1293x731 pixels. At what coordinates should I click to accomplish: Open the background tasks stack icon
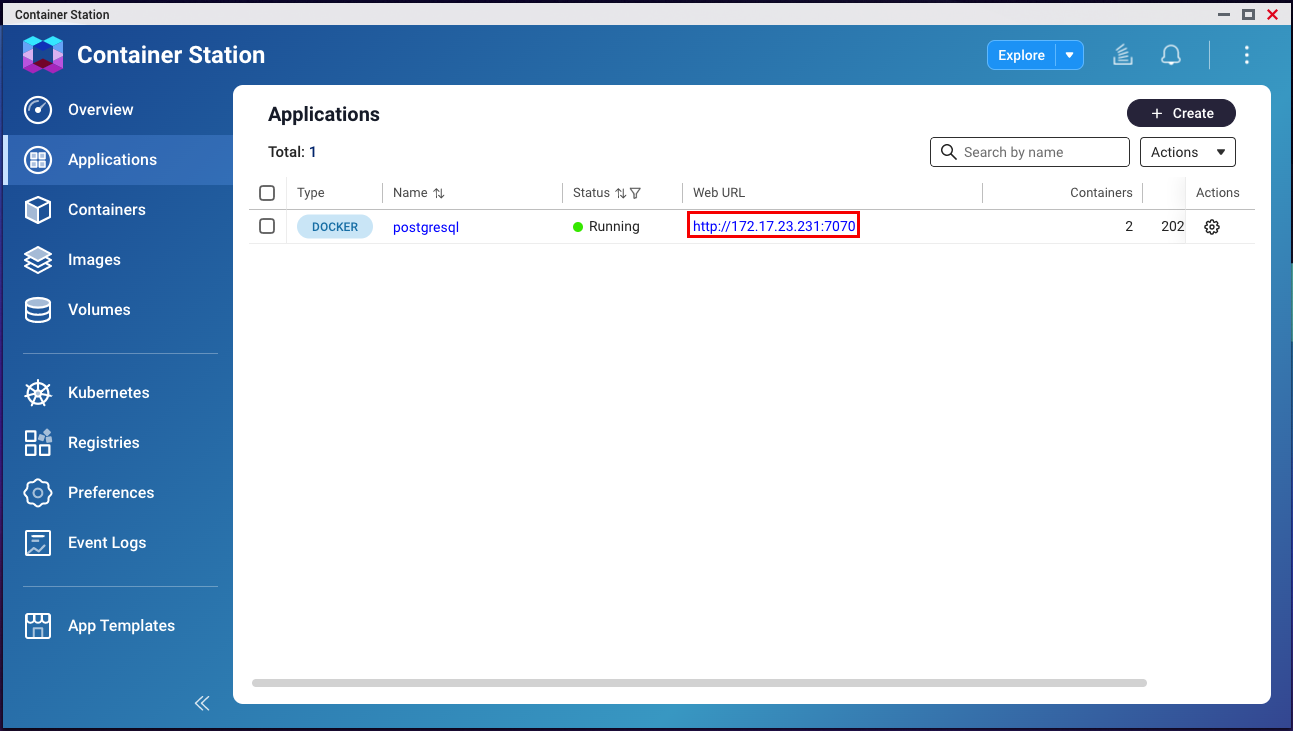click(x=1123, y=55)
